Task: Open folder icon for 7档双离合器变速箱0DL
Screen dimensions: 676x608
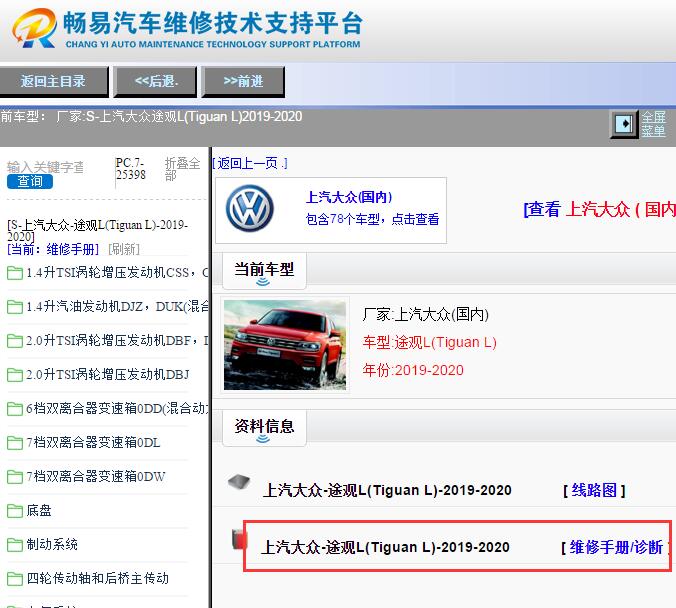Action: coord(15,443)
